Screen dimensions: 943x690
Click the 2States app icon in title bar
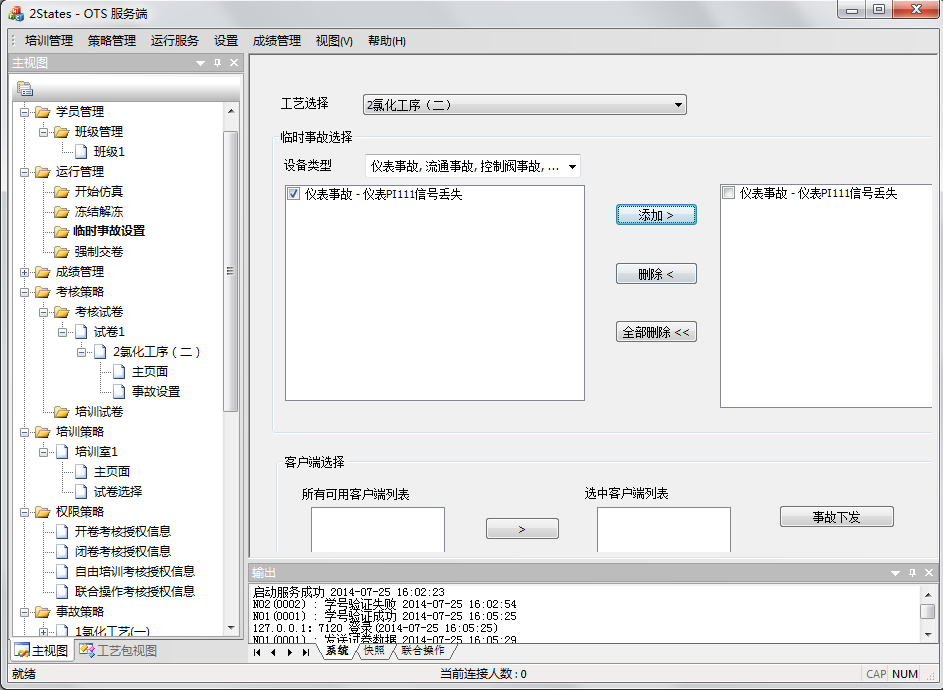click(x=16, y=13)
